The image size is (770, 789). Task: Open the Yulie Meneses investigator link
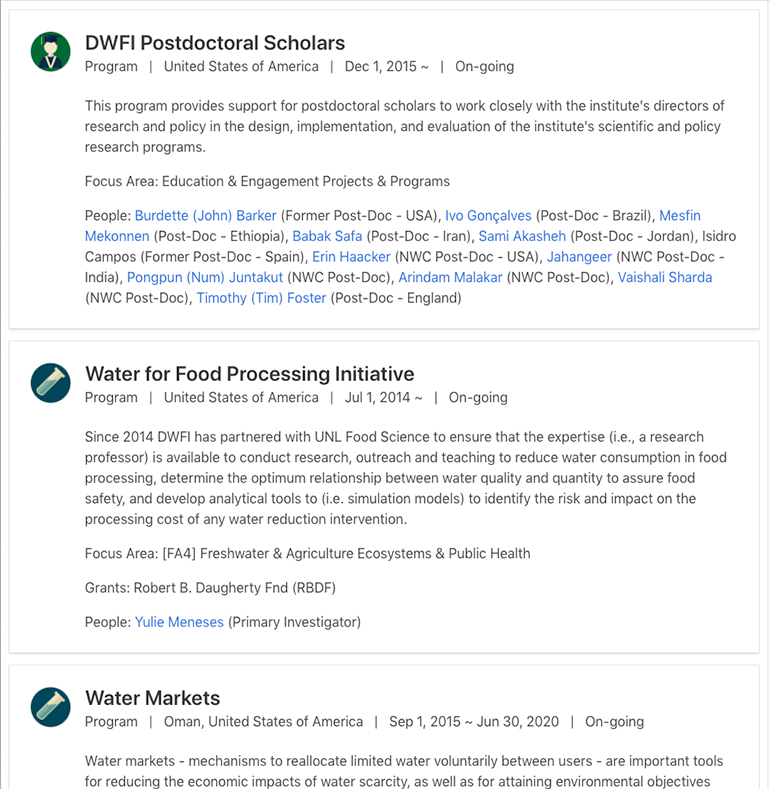[179, 622]
